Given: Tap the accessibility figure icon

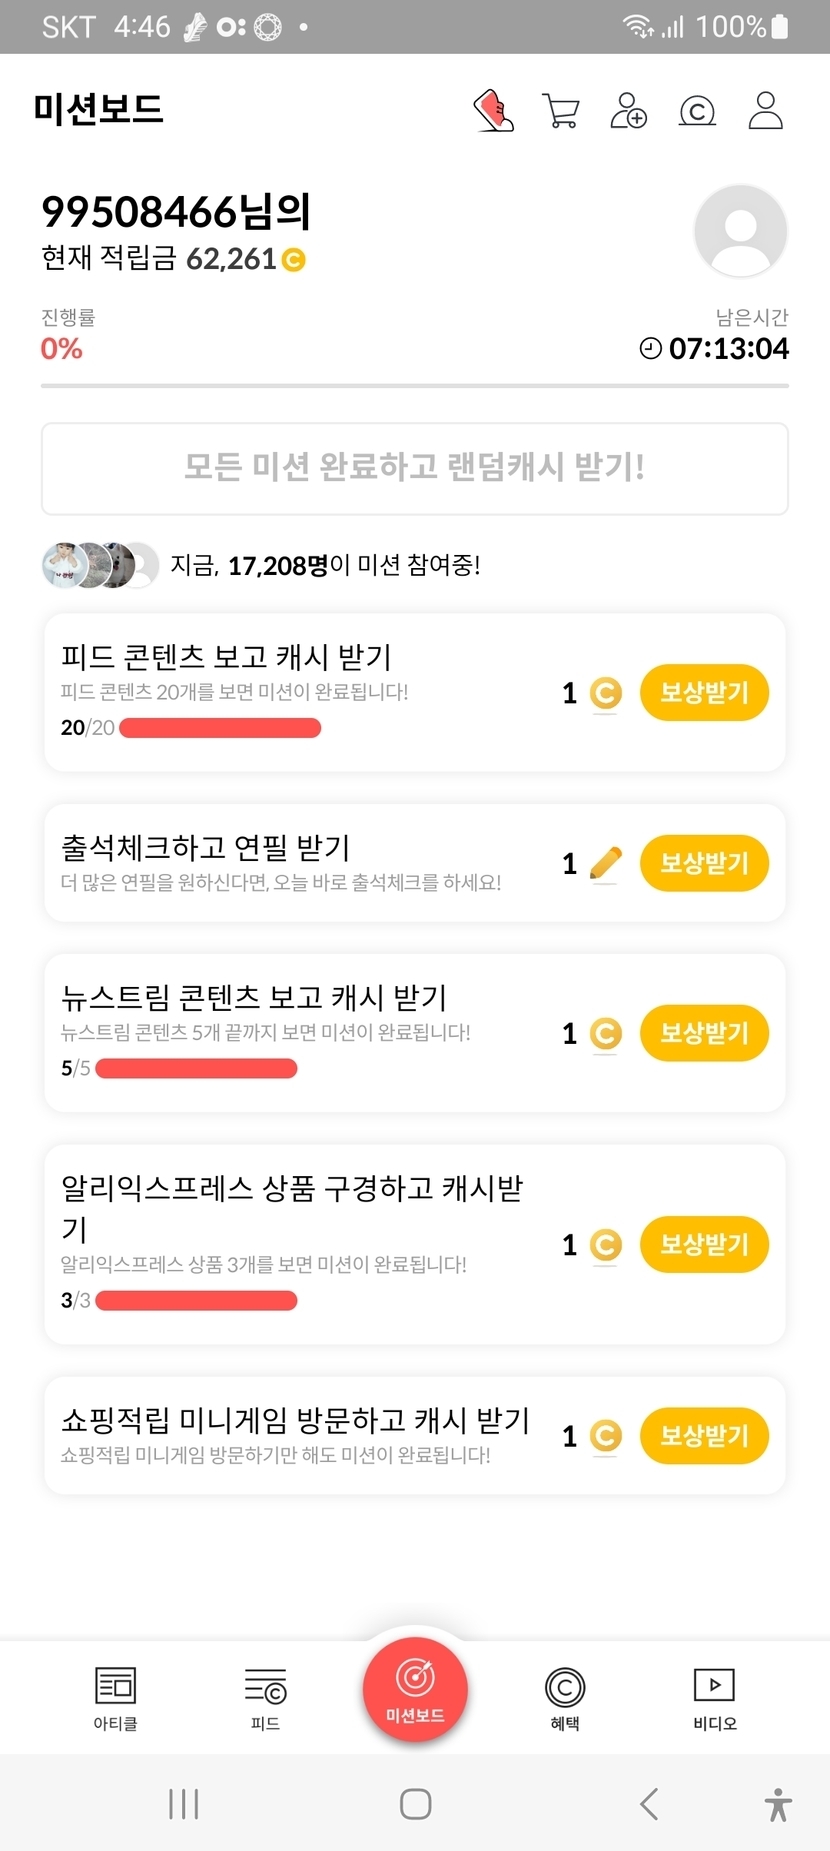Looking at the screenshot, I should point(778,1804).
